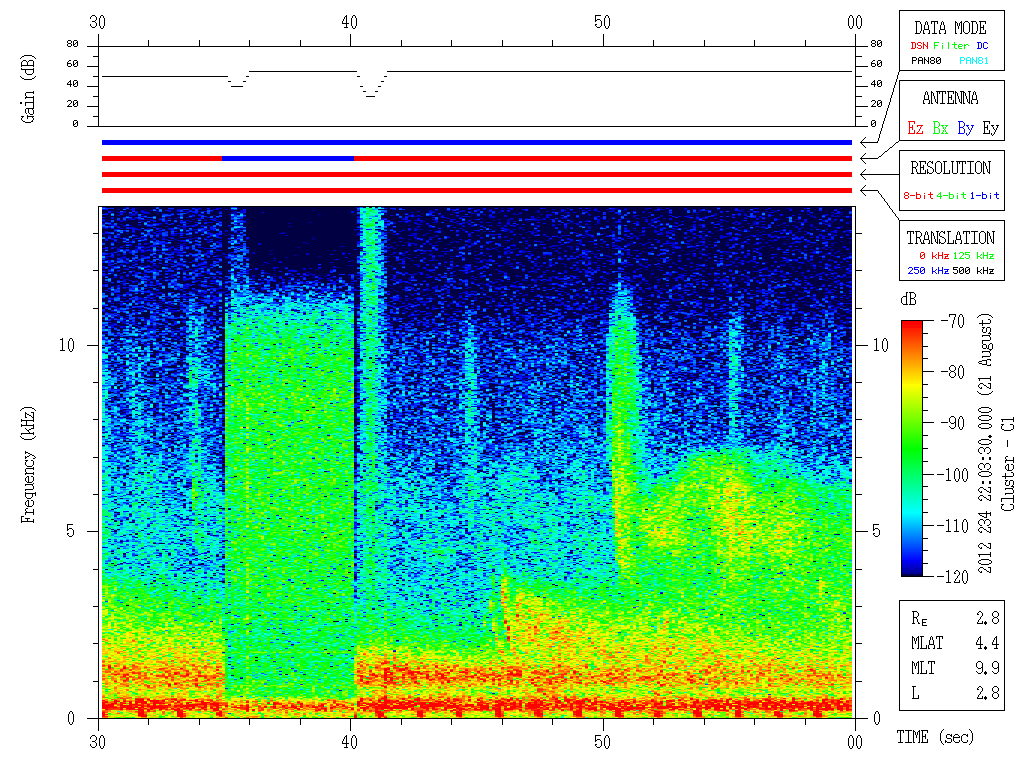Viewport: 1024px width, 768px height.
Task: Click the 250 kHz translation label
Action: (x=928, y=270)
